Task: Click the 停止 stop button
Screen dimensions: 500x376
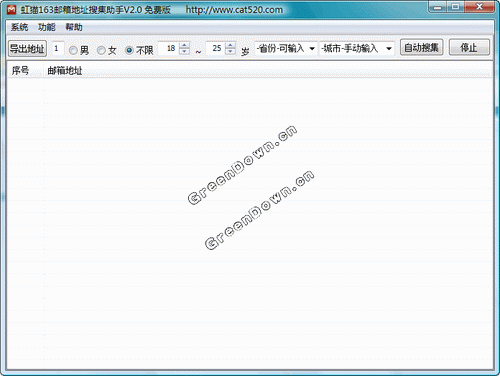Action: 469,48
